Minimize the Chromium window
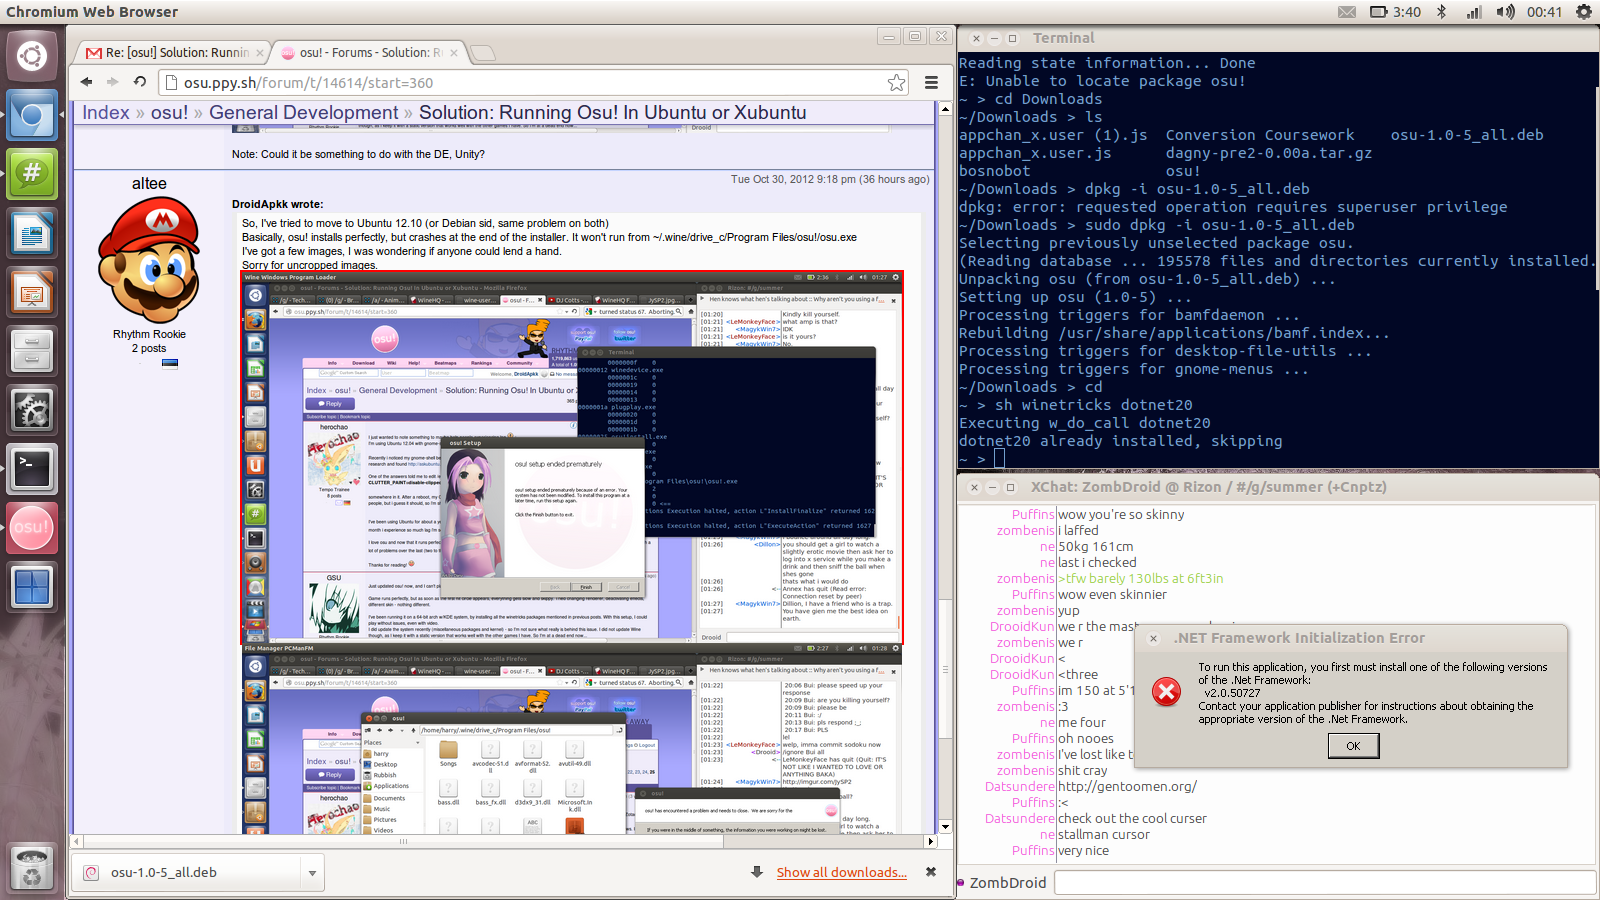The height and width of the screenshot is (900, 1600). point(889,36)
